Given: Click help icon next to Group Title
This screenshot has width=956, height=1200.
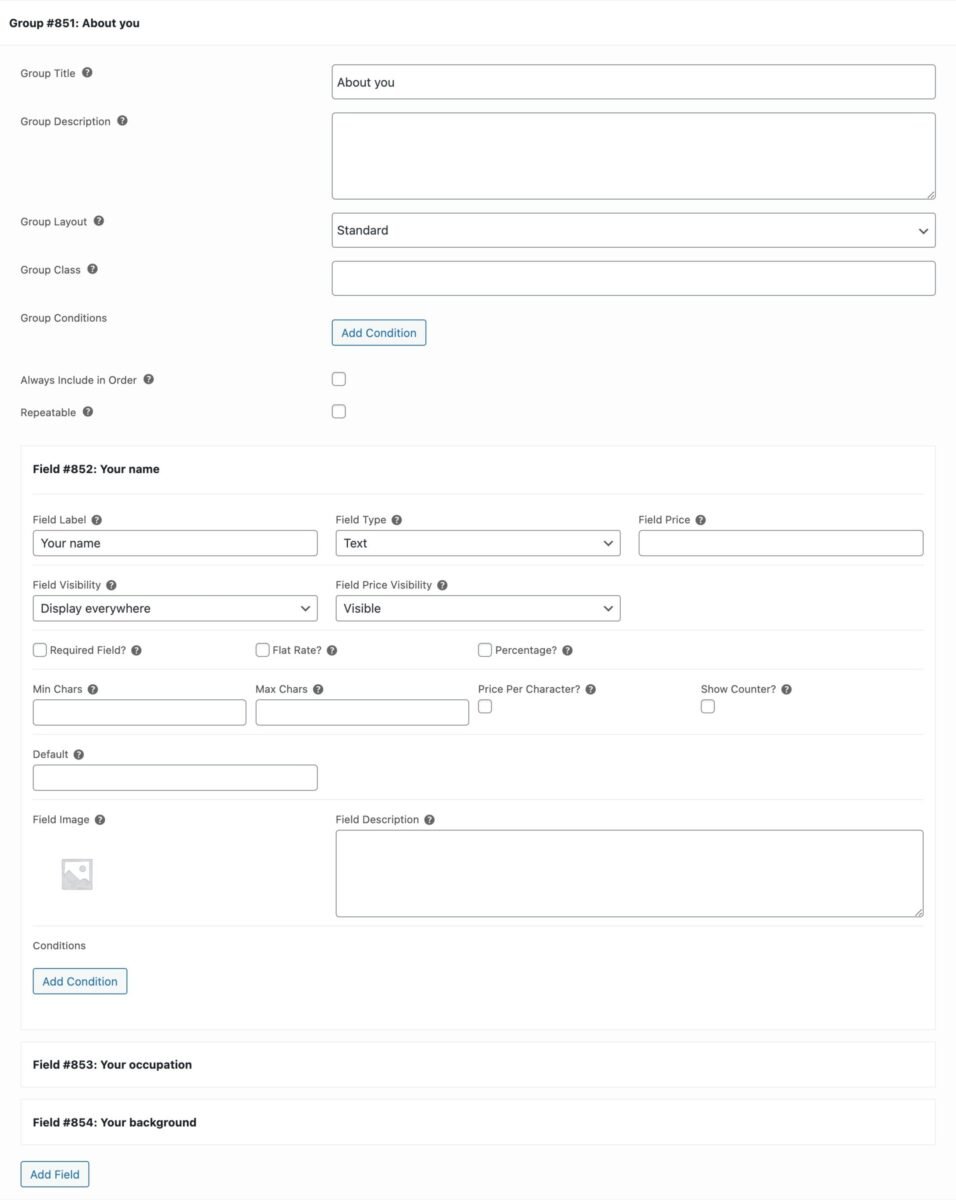Looking at the screenshot, I should [88, 73].
